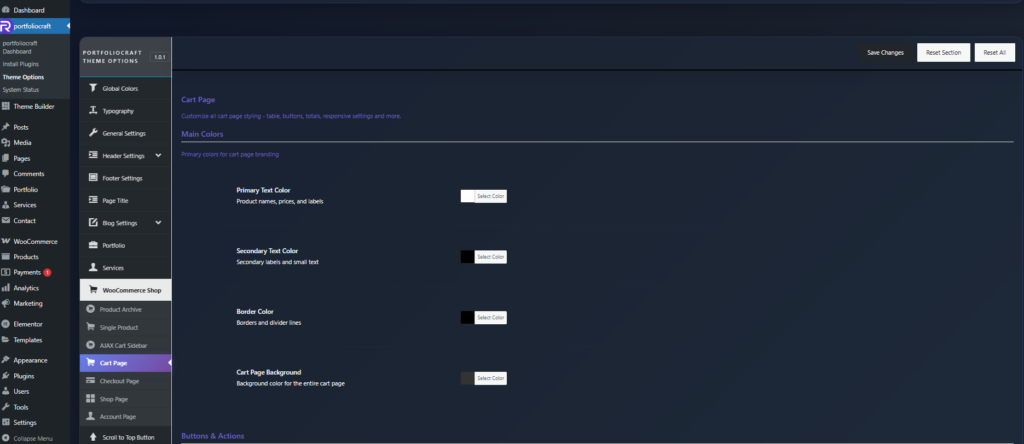Click the Account Page user icon
Screen dimensions: 1024x444
[x=91, y=416]
